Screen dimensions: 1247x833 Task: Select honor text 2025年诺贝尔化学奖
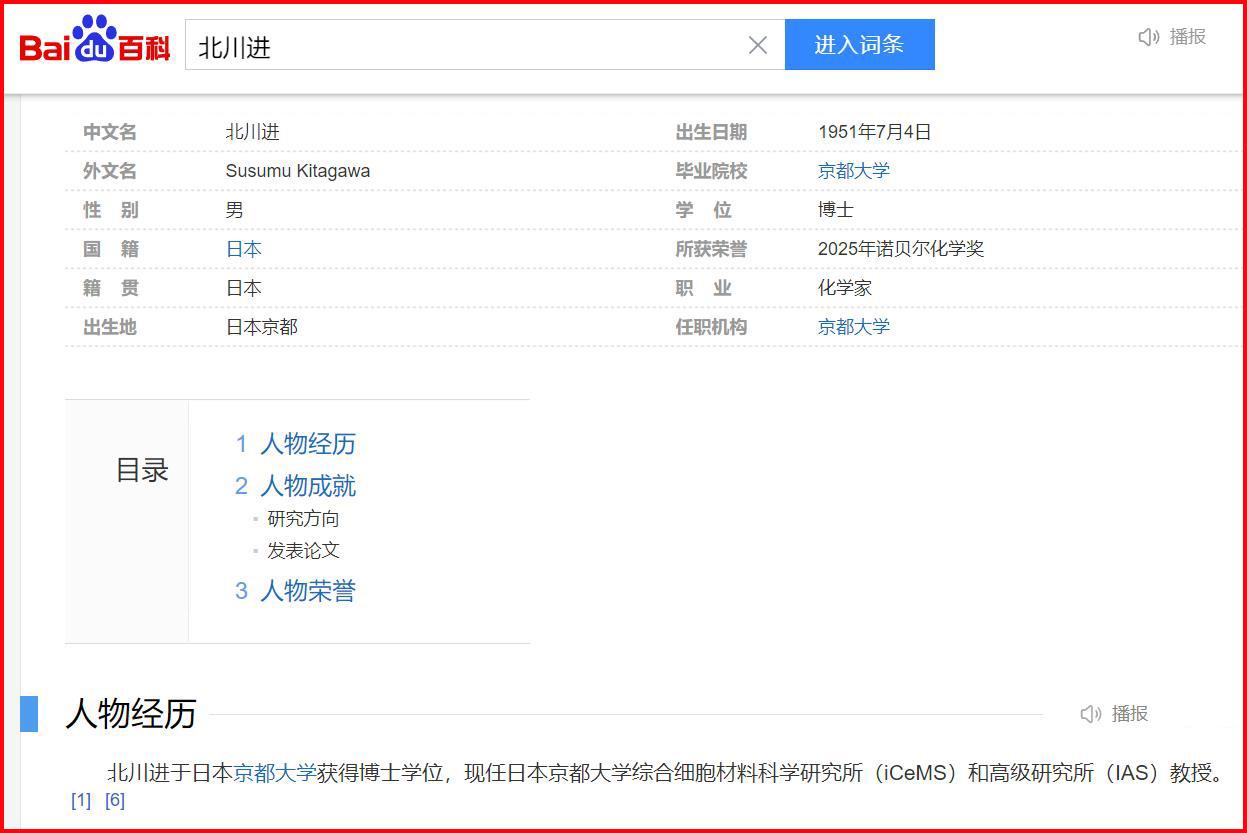pos(901,249)
